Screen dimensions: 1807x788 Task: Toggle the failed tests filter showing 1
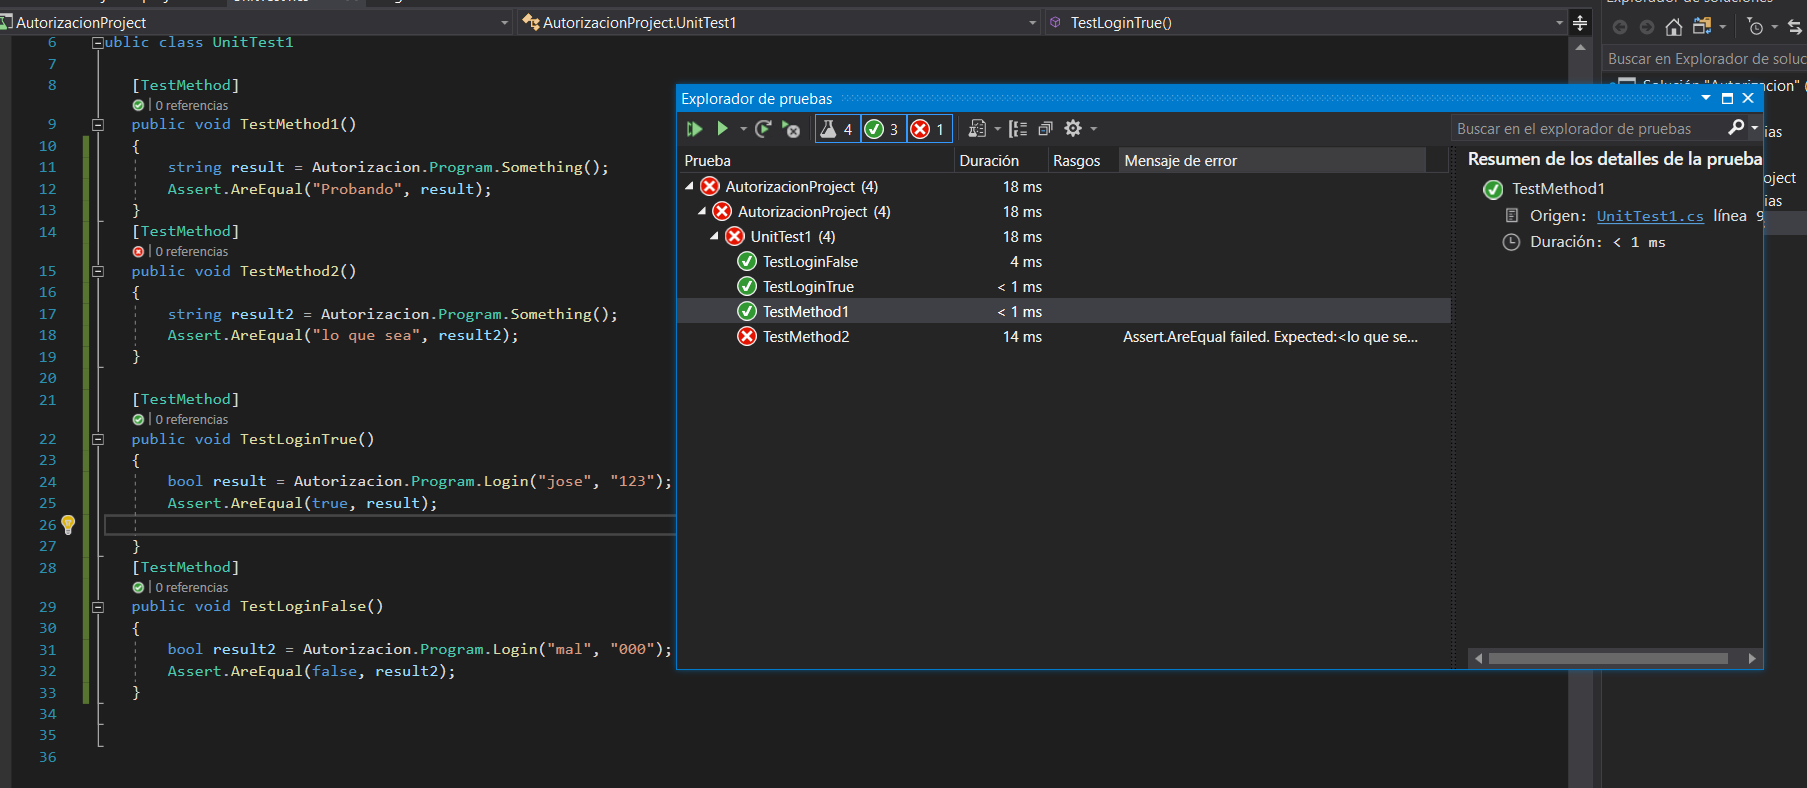pos(929,129)
